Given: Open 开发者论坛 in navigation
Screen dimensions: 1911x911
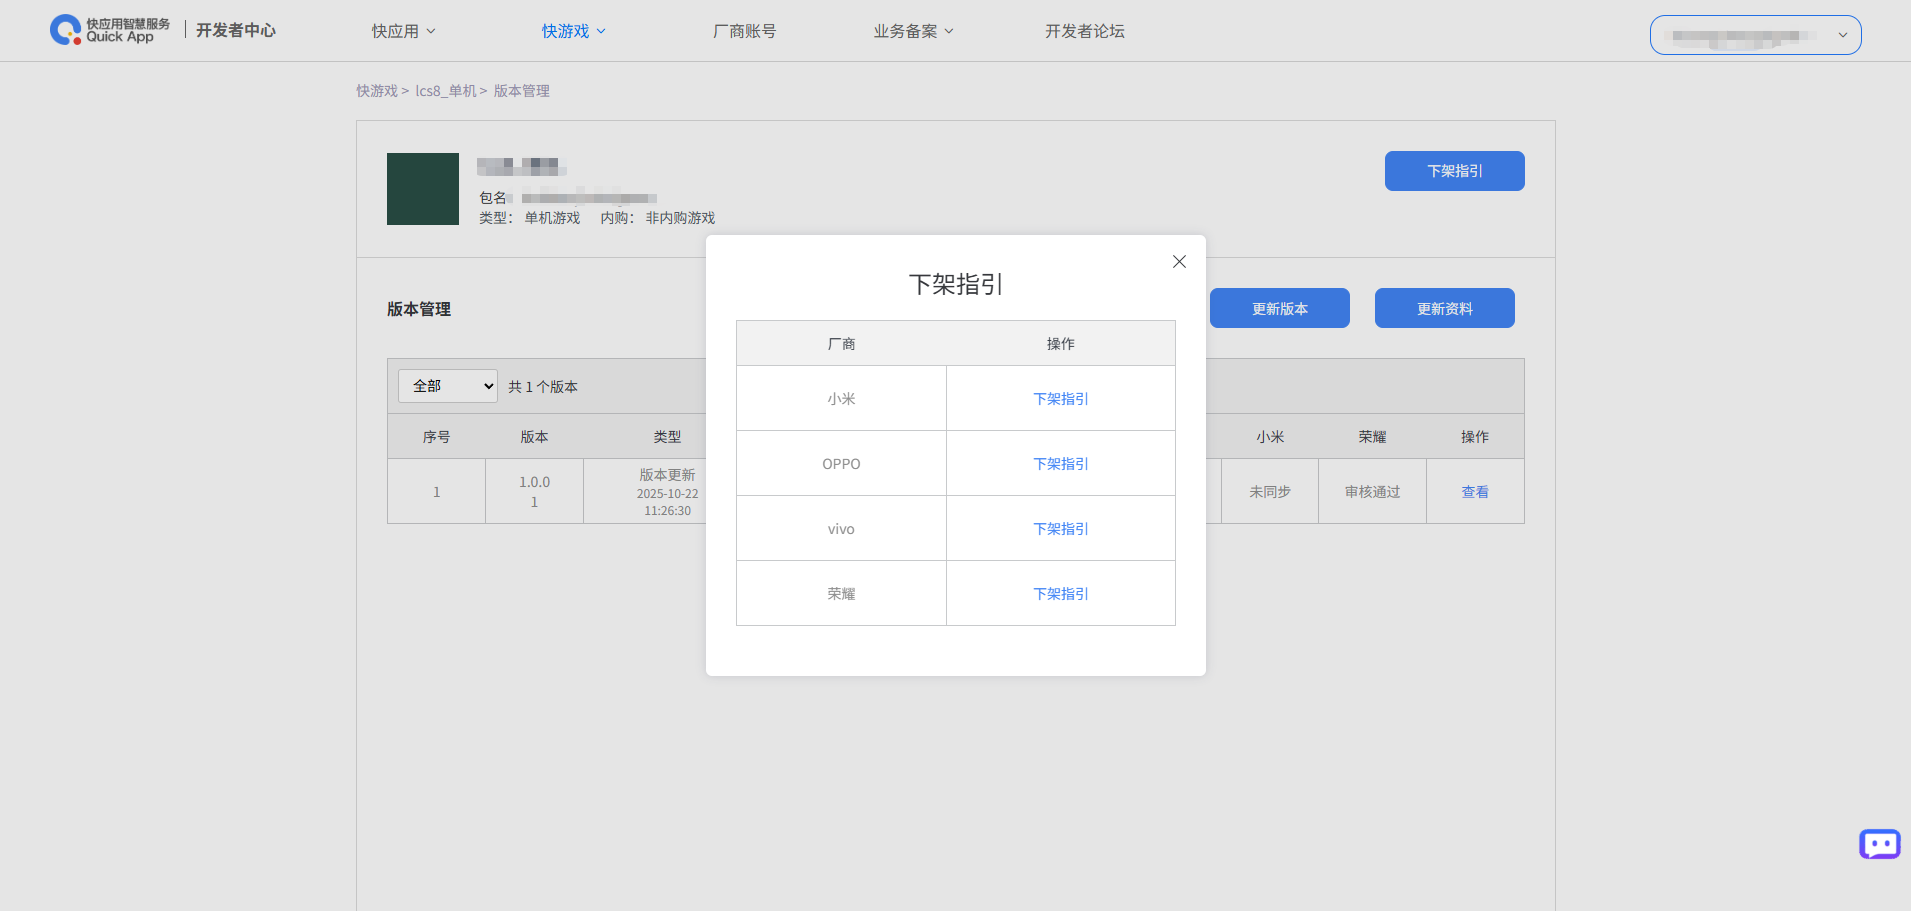Looking at the screenshot, I should click(x=1084, y=31).
